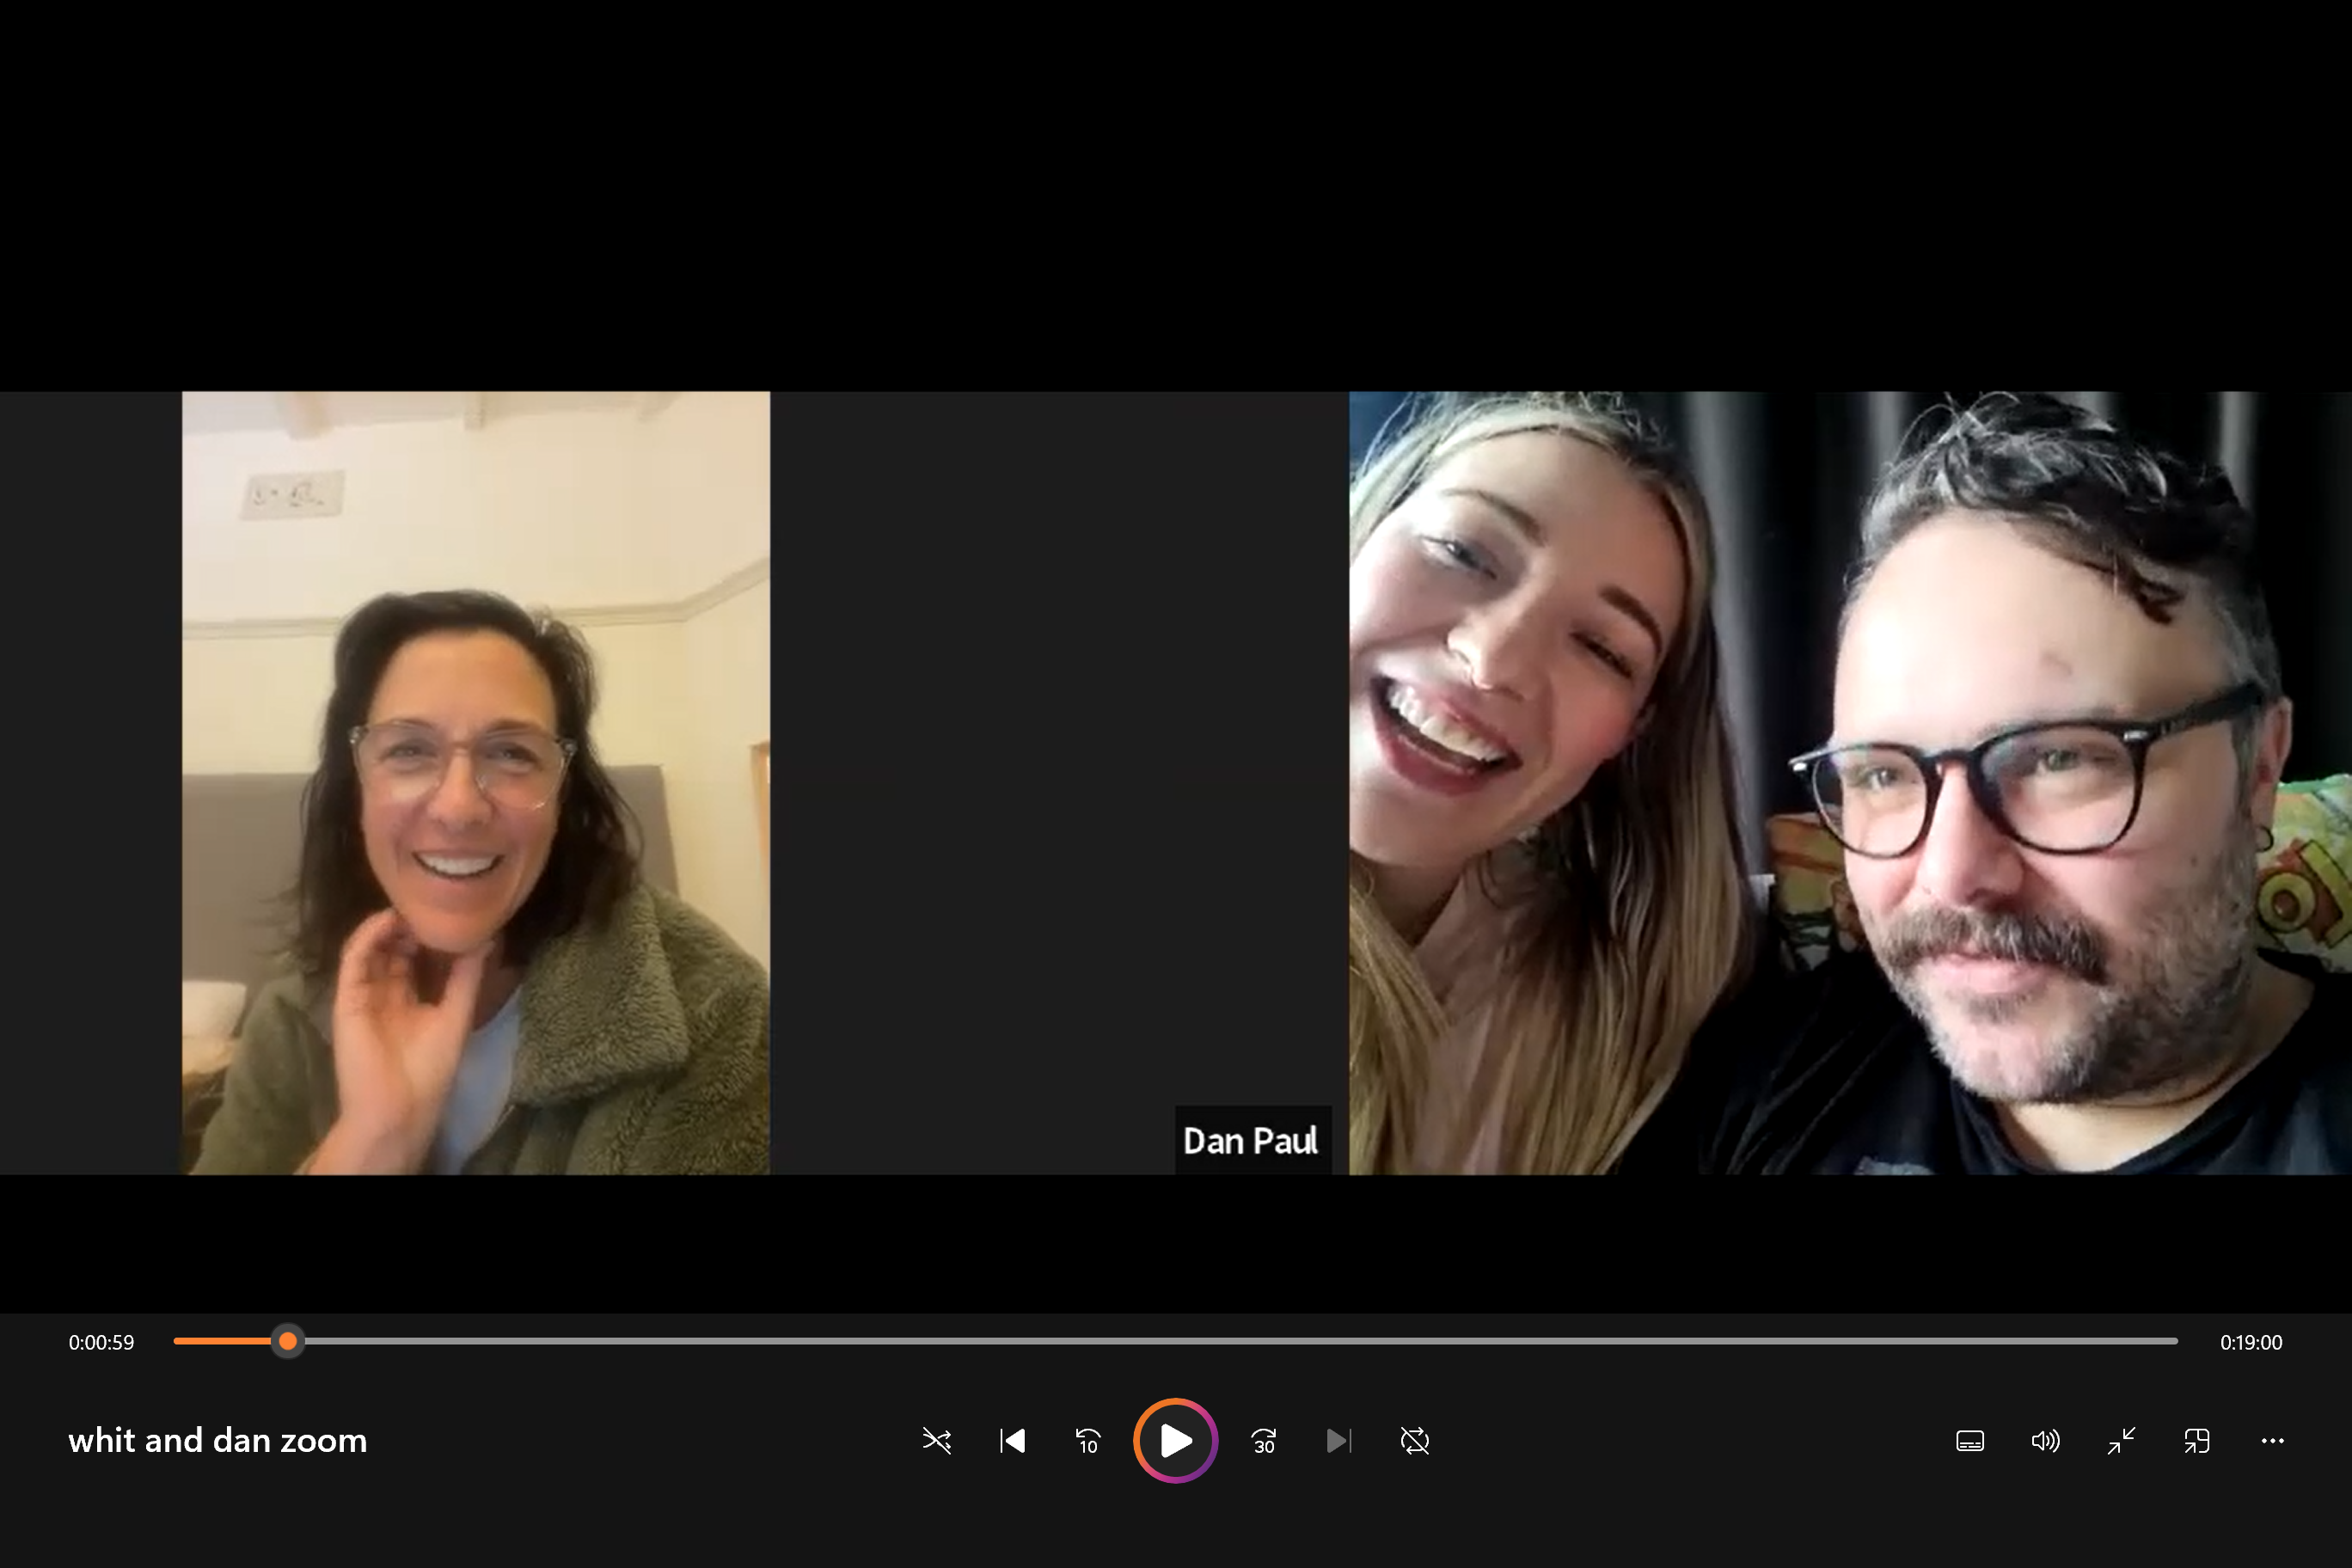Click the 'Dan Paul' name label
Screen dimensions: 2352x1568
click(x=1250, y=1140)
